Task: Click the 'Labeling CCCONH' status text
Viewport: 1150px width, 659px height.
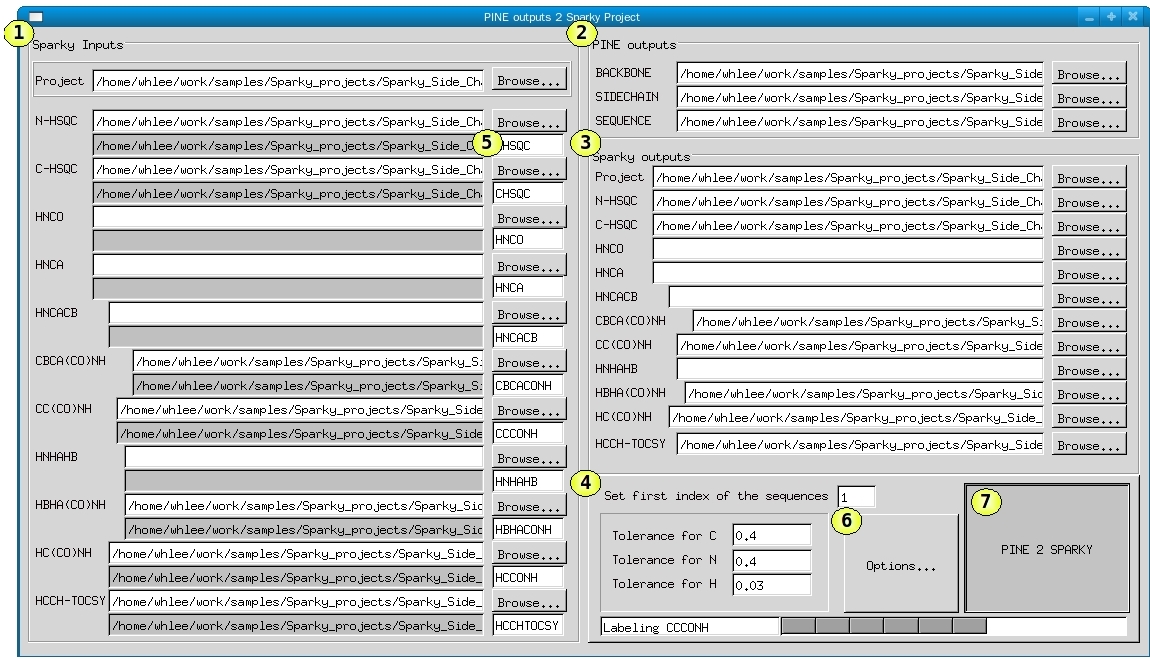Action: click(x=656, y=627)
